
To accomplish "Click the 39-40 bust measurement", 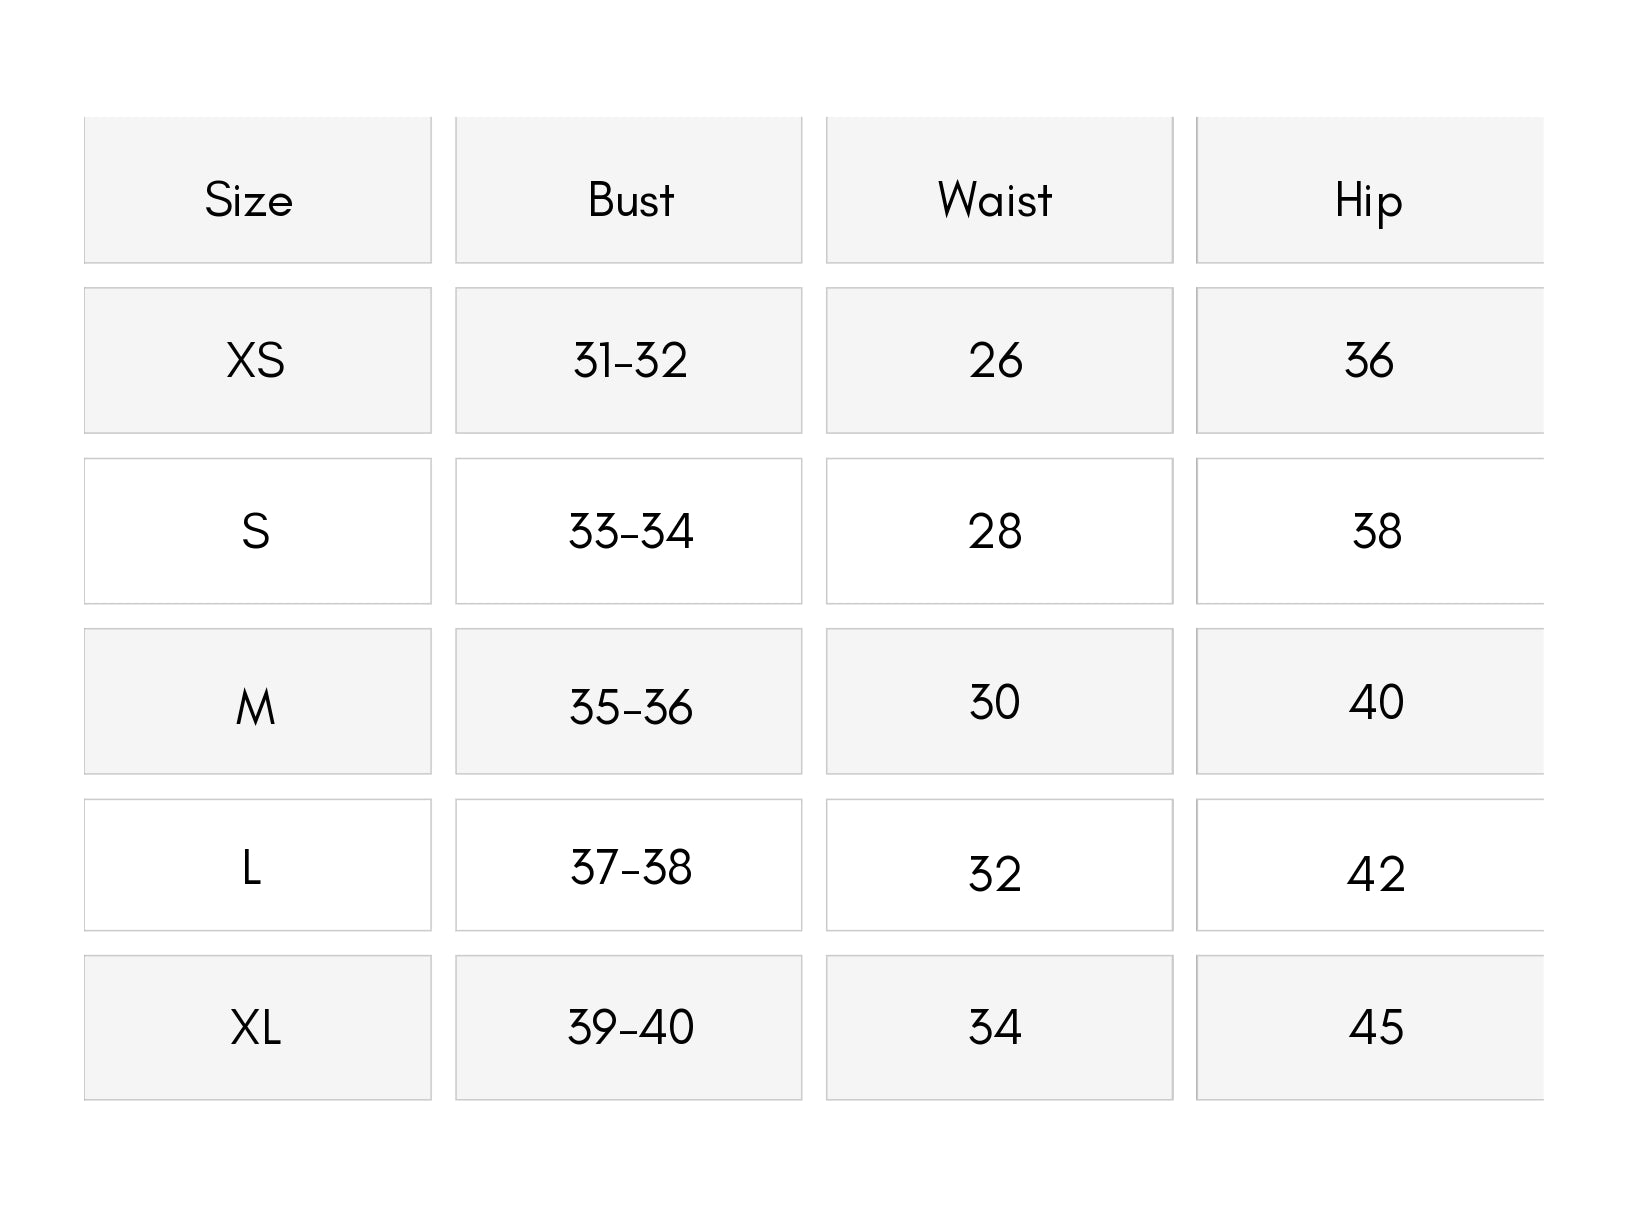I will pos(630,1027).
